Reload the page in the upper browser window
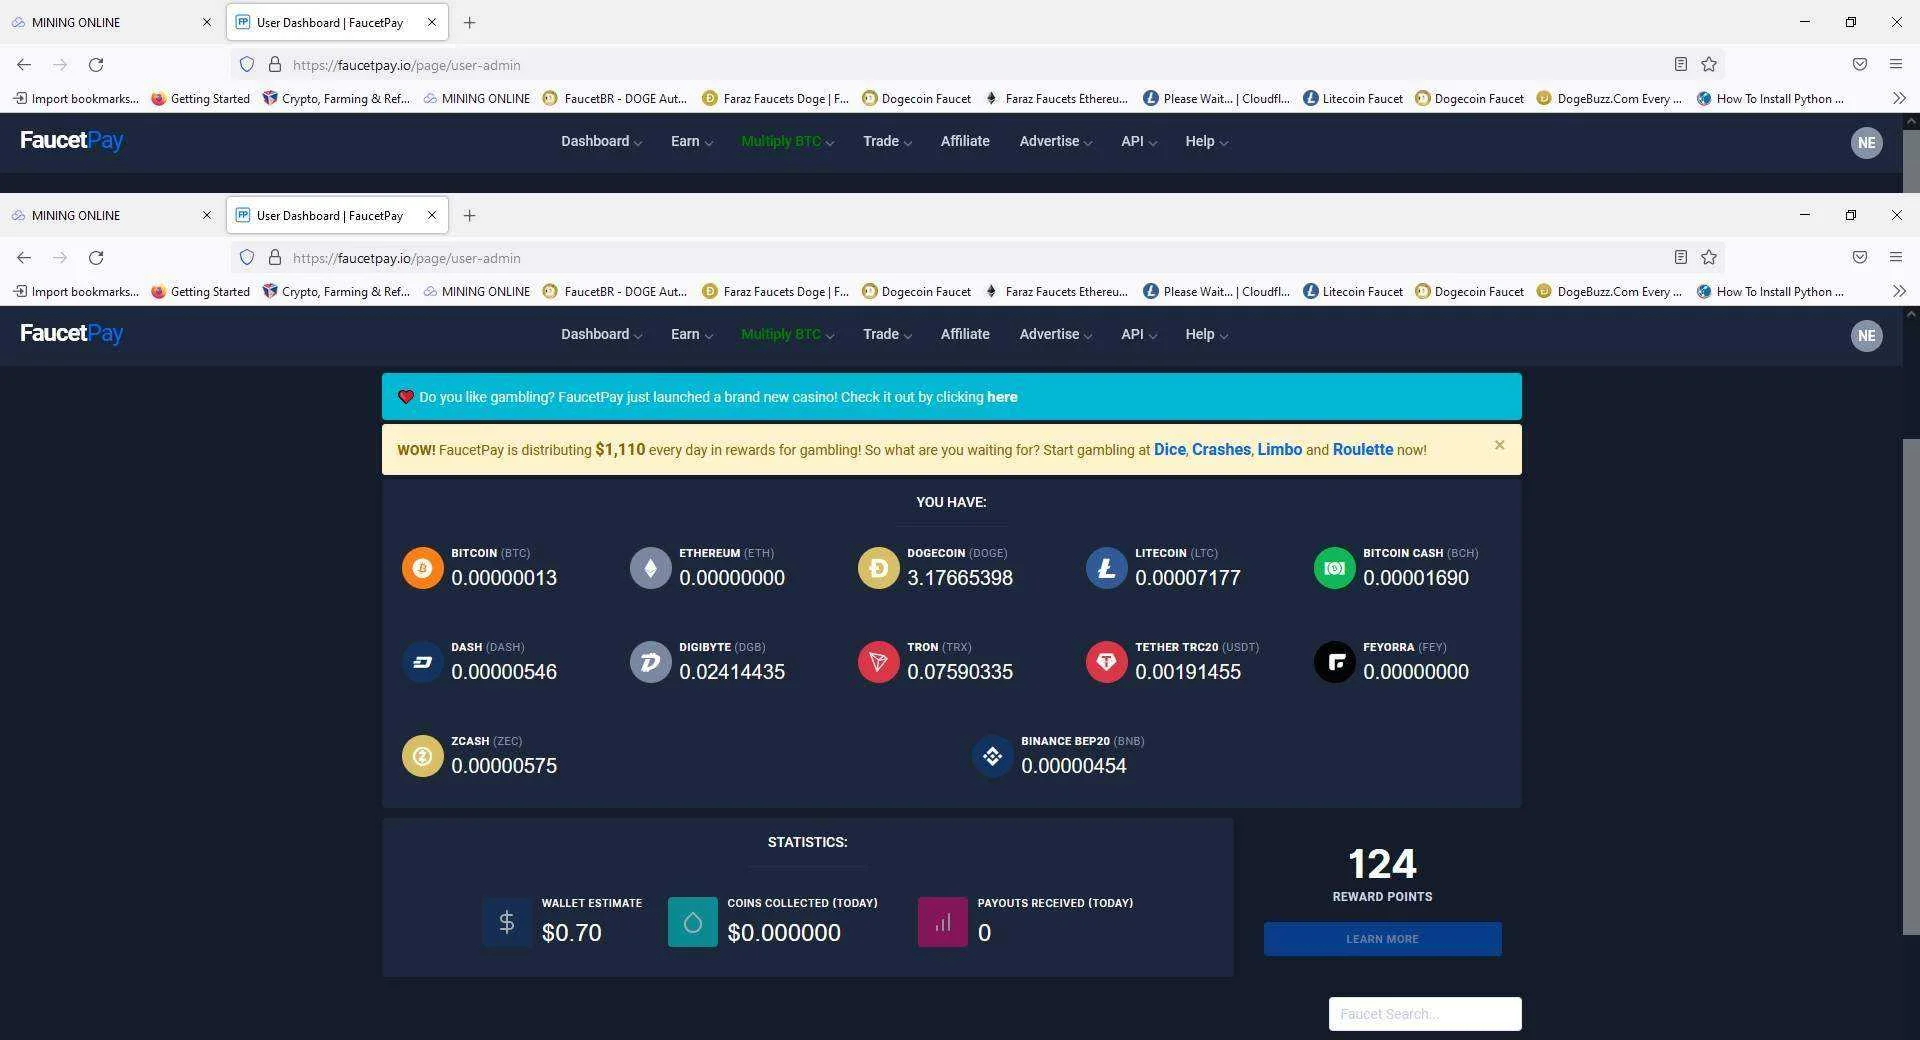Viewport: 1920px width, 1040px height. point(96,65)
